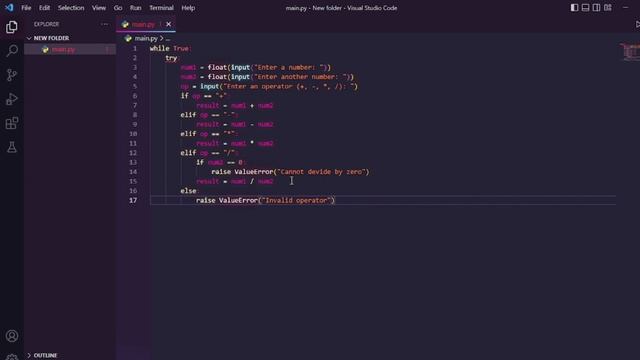Open the Manage gear icon
Viewport: 640px width, 360px height.
click(11, 357)
